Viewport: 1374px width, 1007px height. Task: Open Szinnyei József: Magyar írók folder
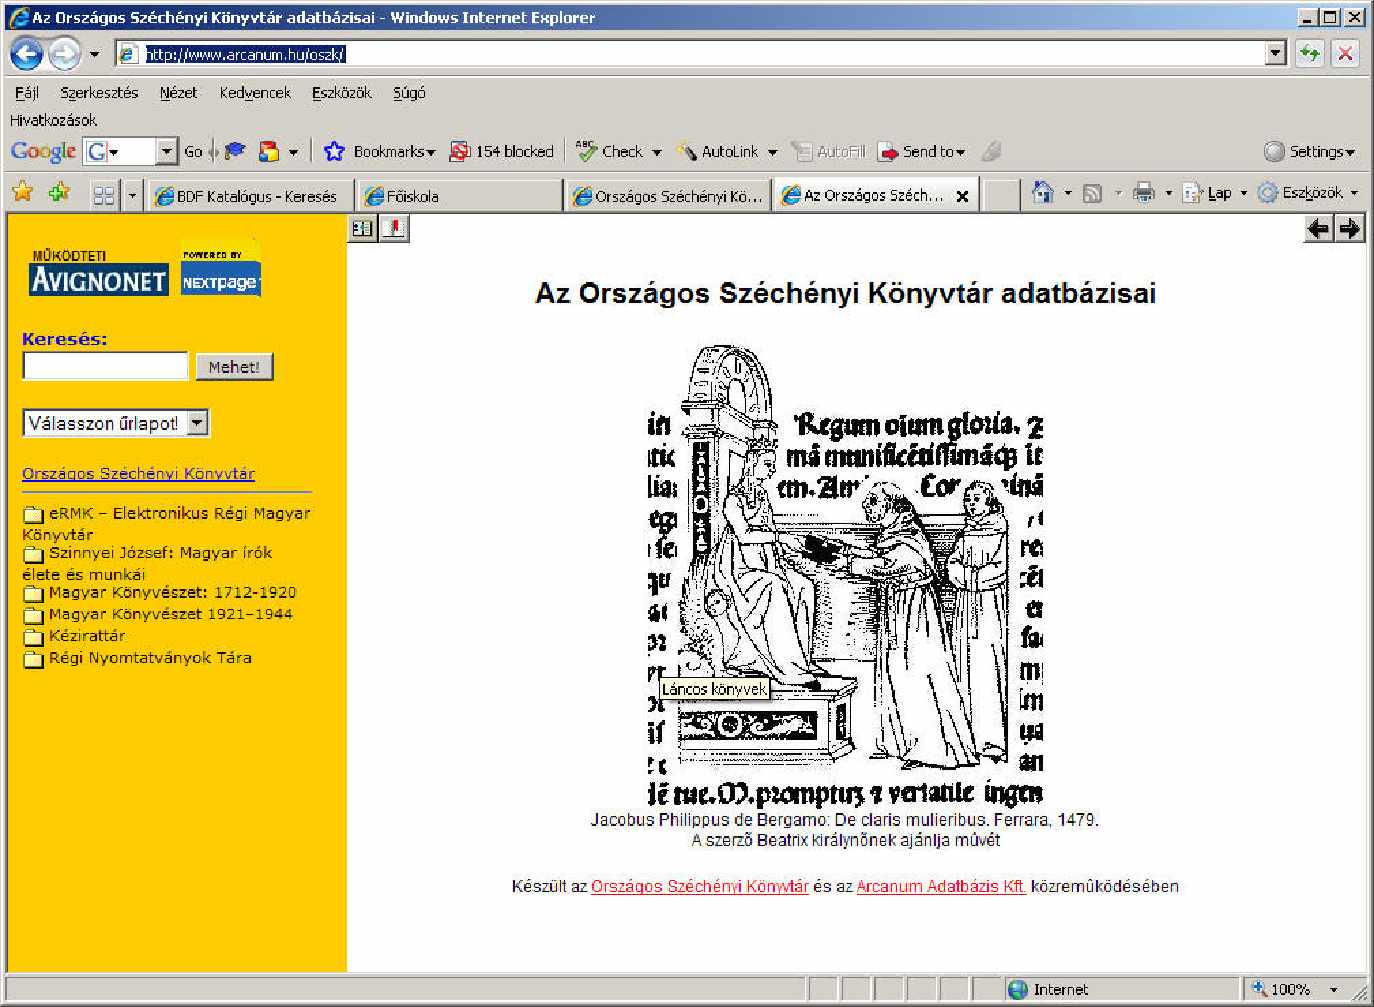(x=147, y=563)
